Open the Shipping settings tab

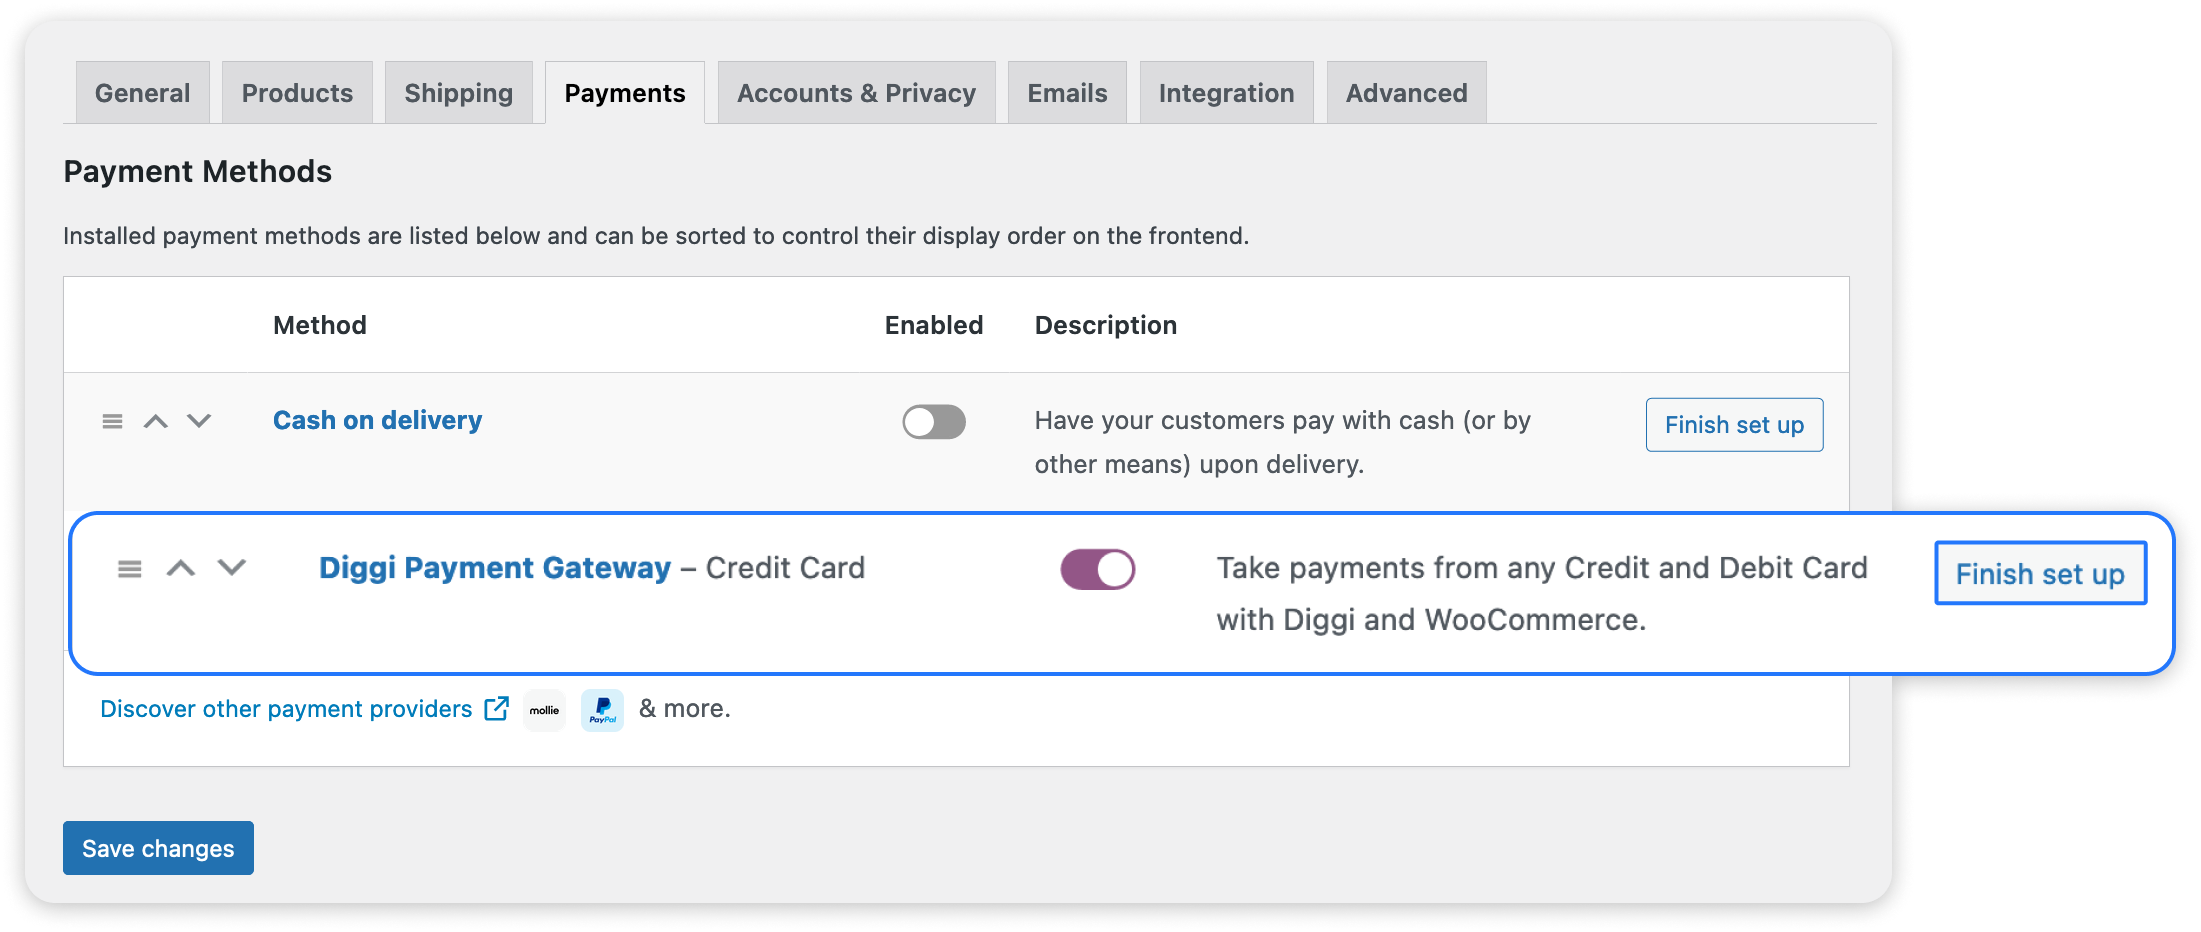458,93
